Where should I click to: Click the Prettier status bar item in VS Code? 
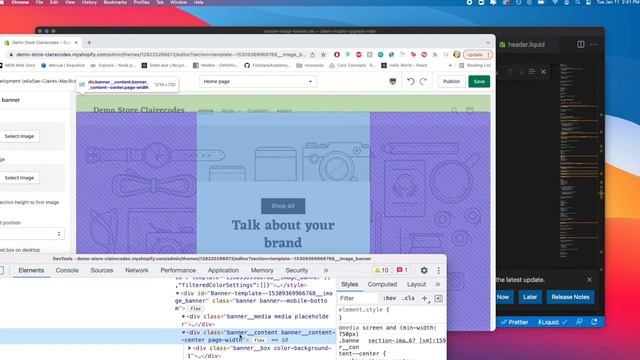click(515, 322)
